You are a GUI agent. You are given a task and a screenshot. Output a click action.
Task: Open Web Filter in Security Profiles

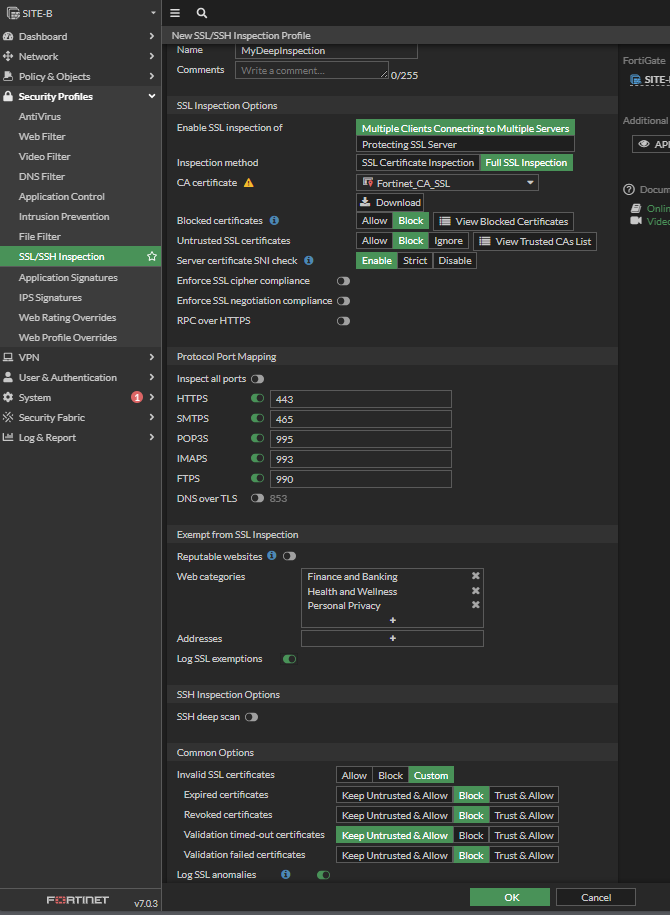(42, 137)
